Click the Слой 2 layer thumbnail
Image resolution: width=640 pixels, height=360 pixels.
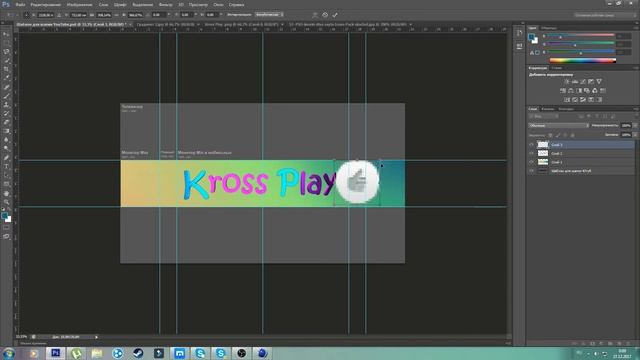tap(543, 153)
